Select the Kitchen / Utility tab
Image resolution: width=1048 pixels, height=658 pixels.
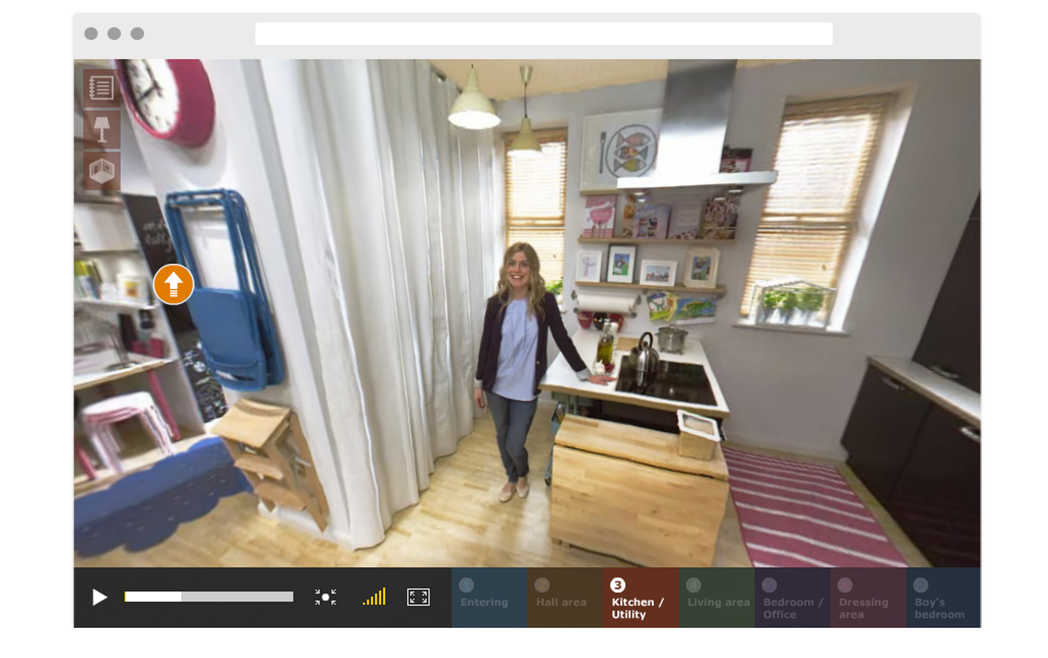tap(641, 597)
